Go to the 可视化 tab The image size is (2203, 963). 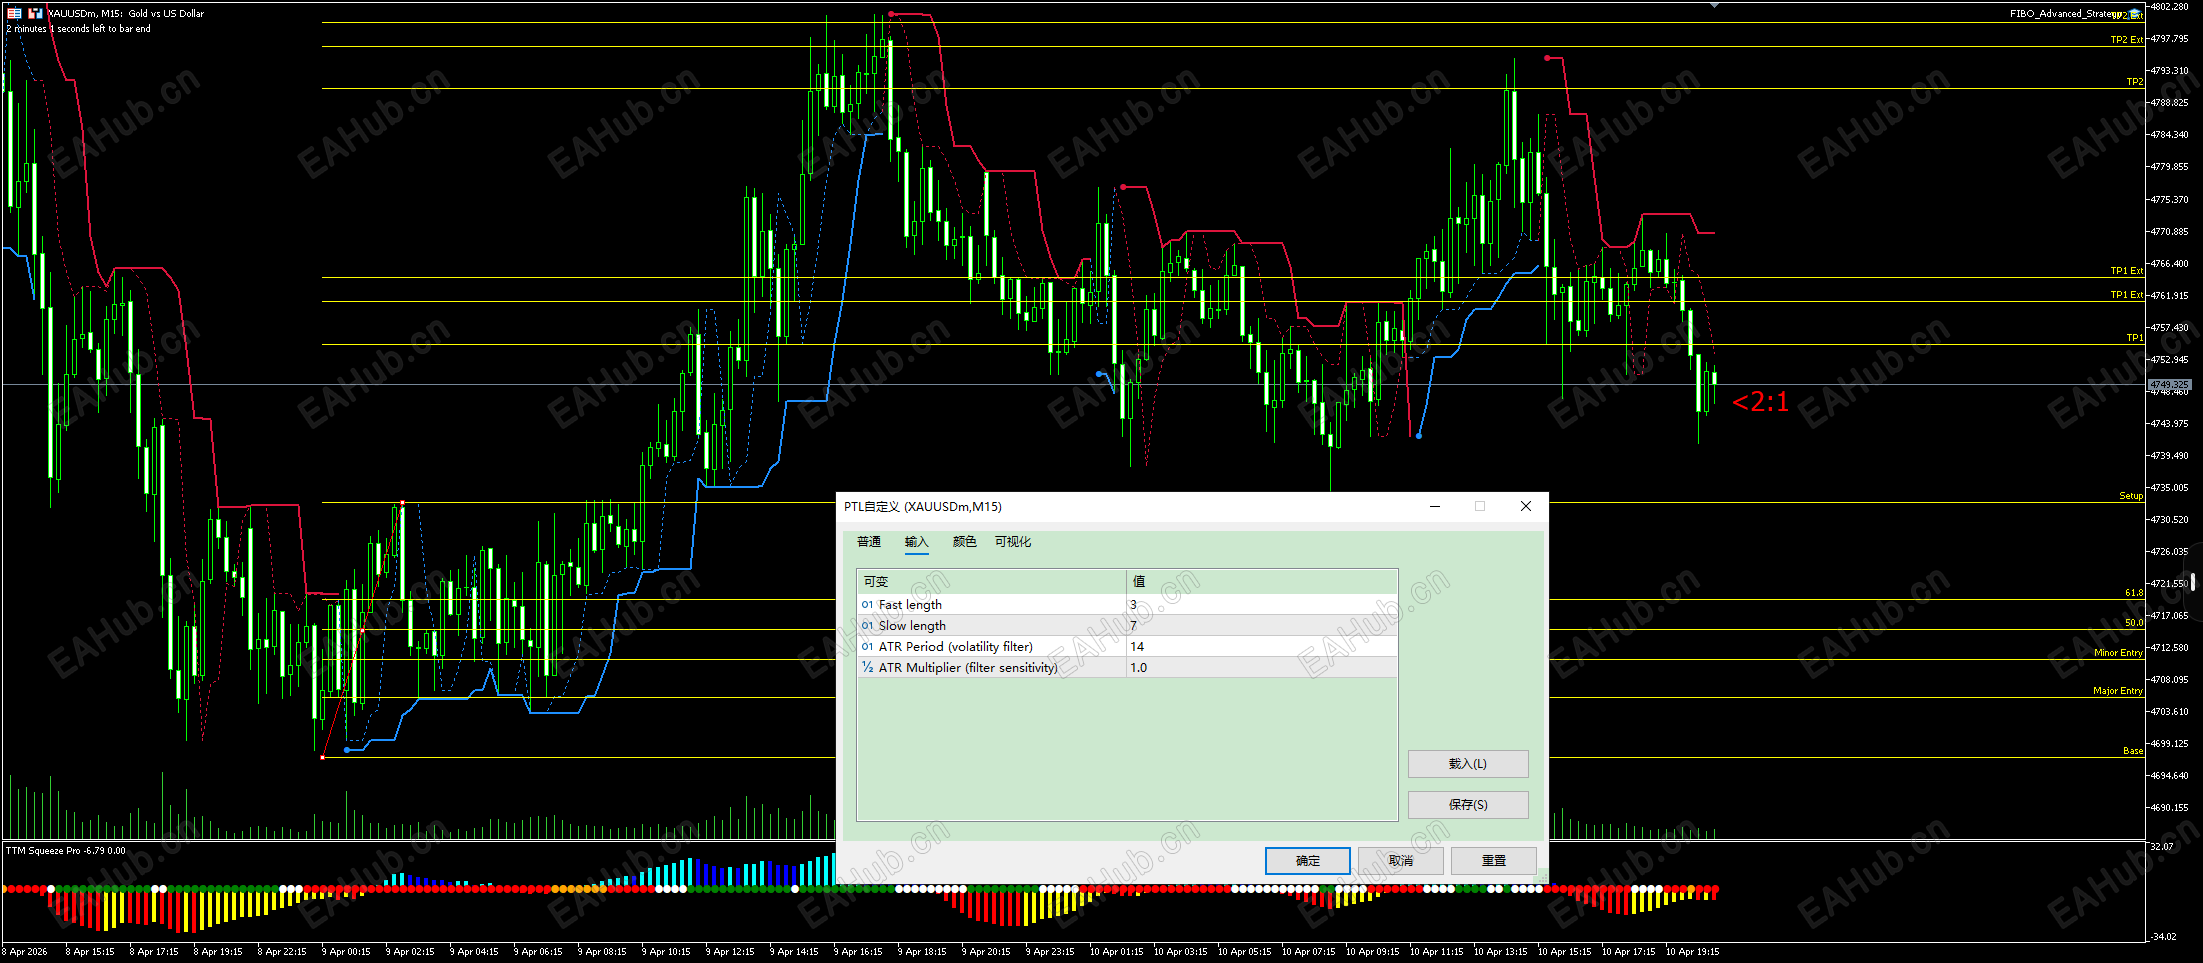click(x=1013, y=542)
